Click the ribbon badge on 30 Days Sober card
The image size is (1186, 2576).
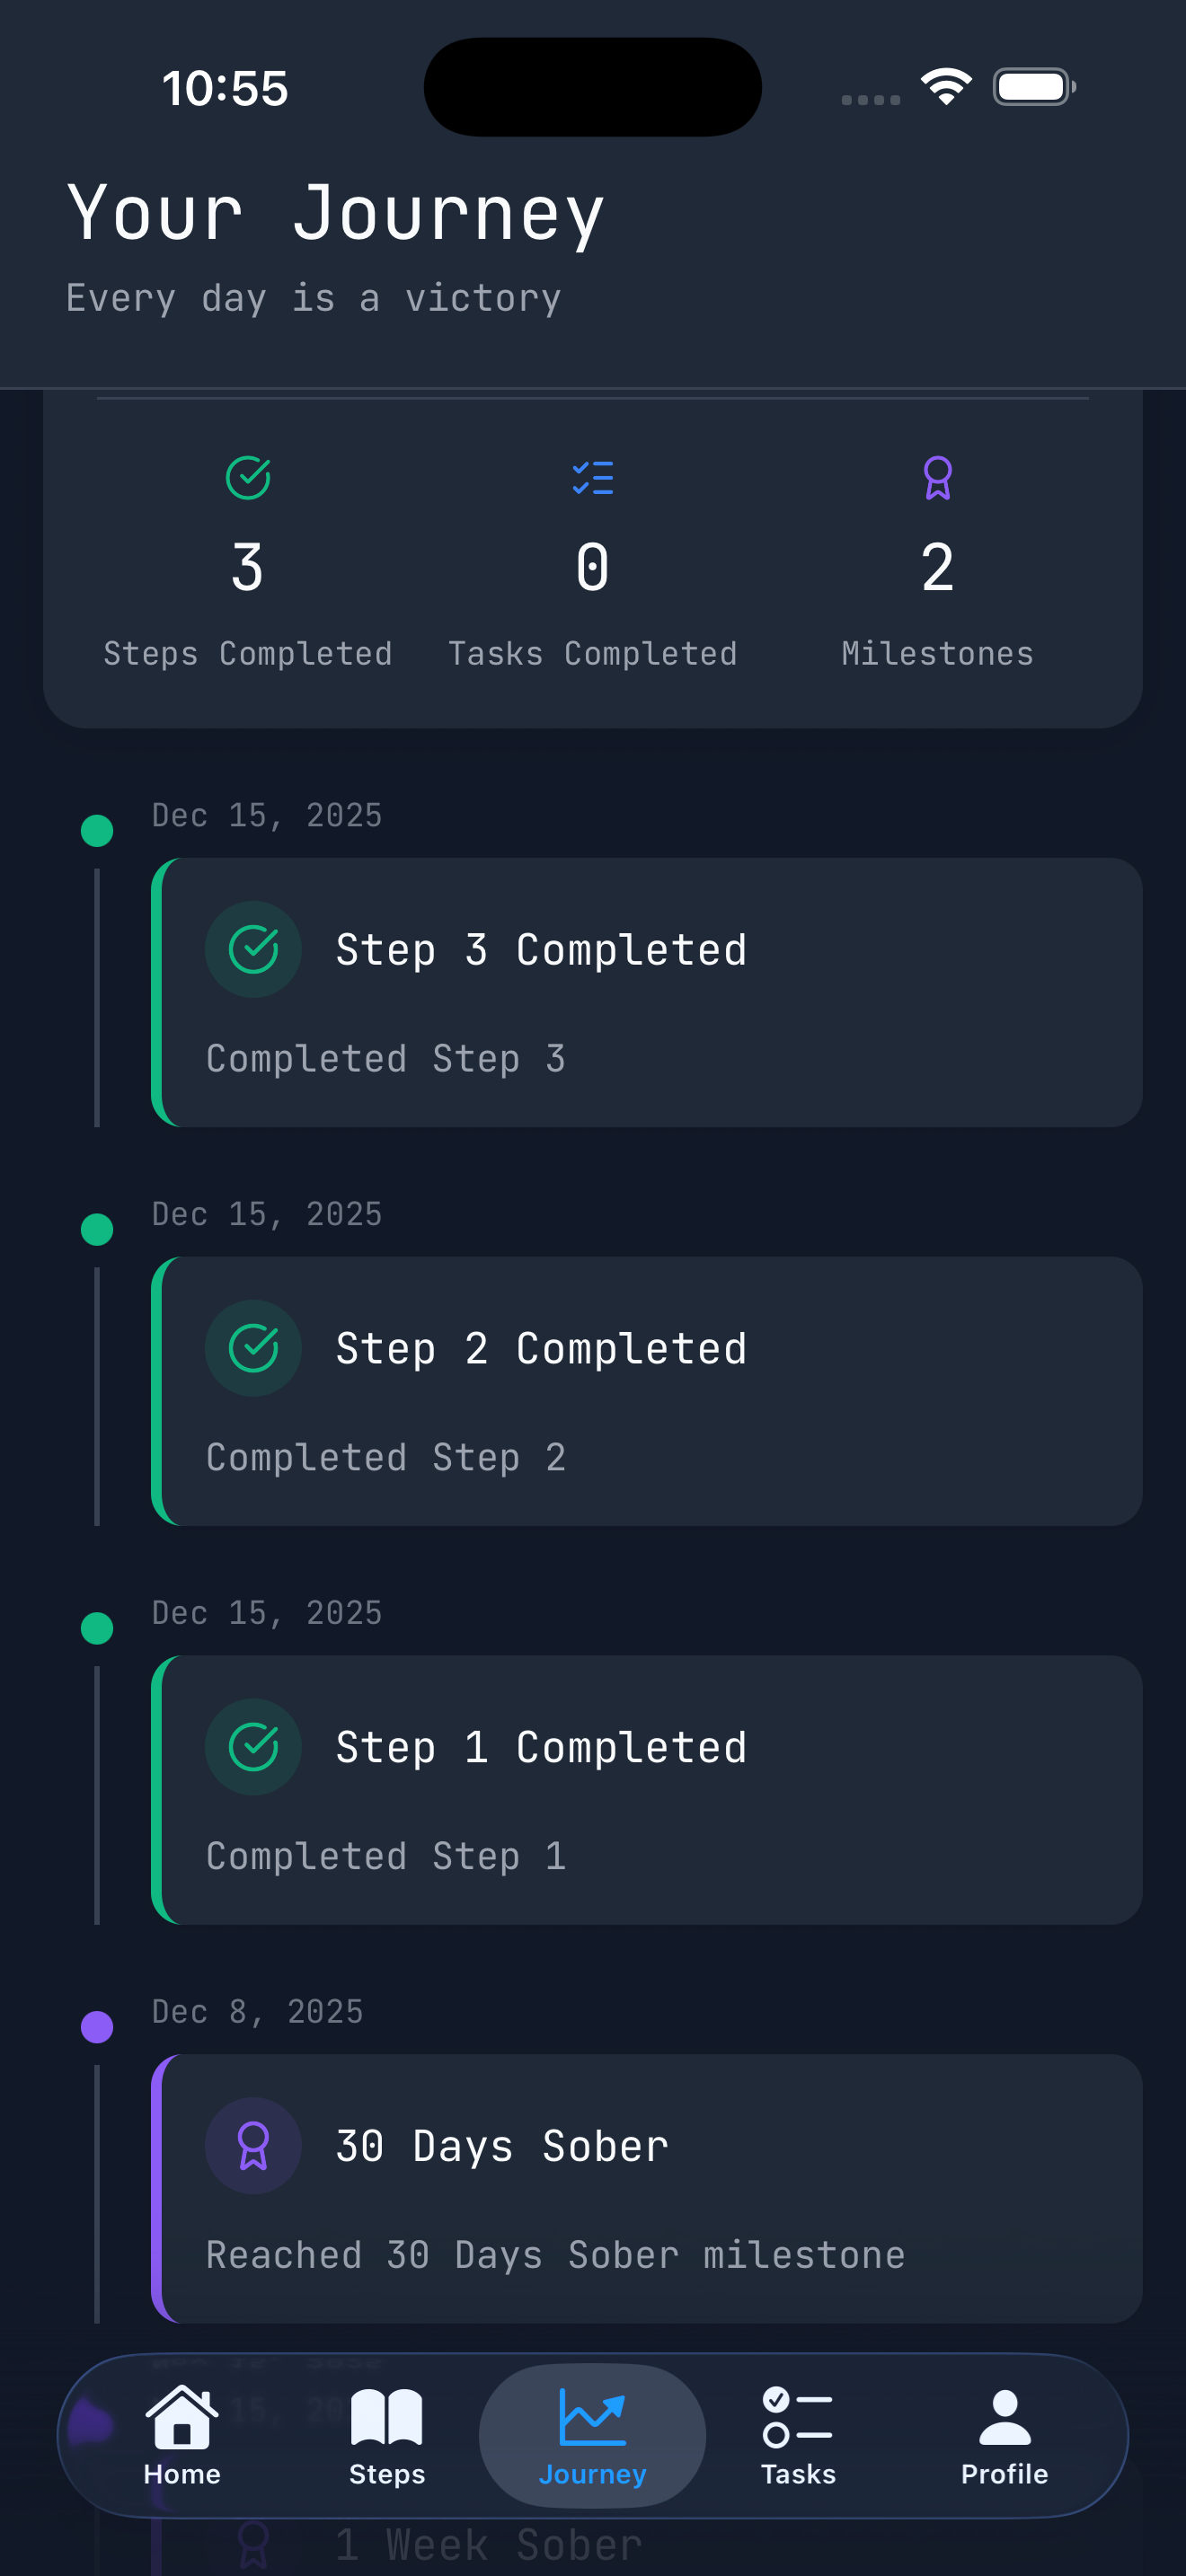click(x=253, y=2144)
